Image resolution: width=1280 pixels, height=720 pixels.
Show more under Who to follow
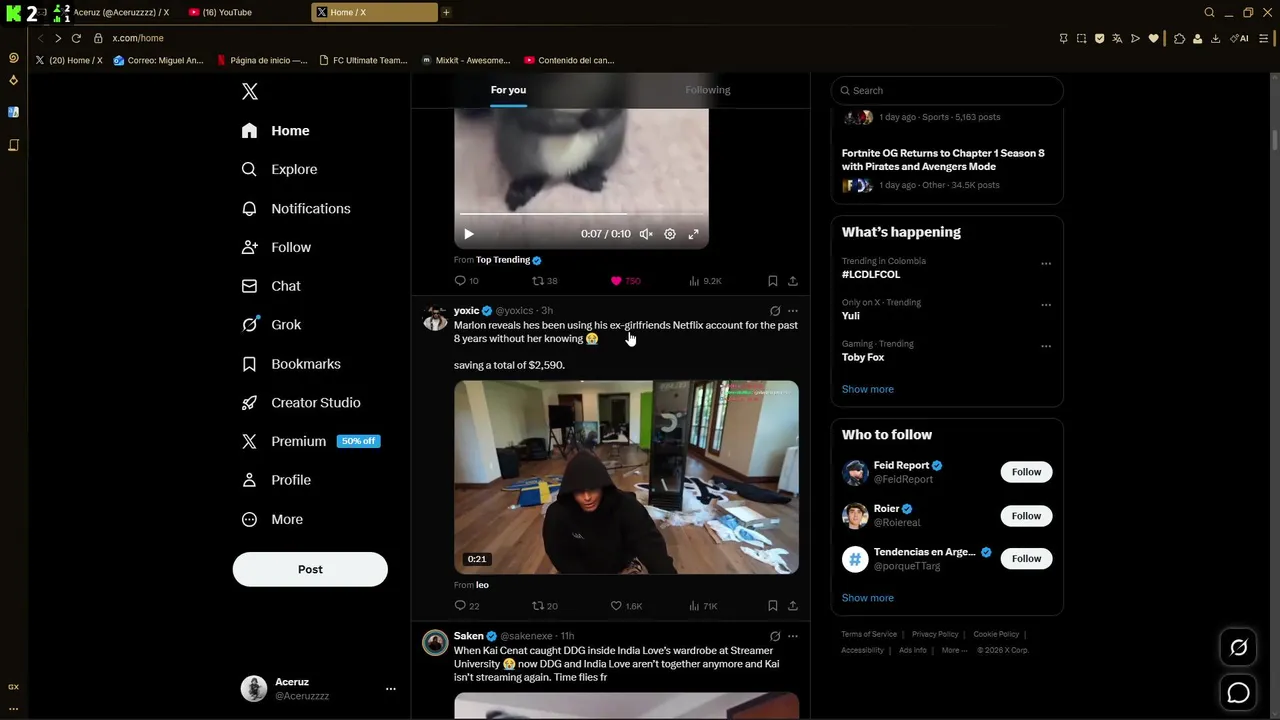[x=868, y=598]
